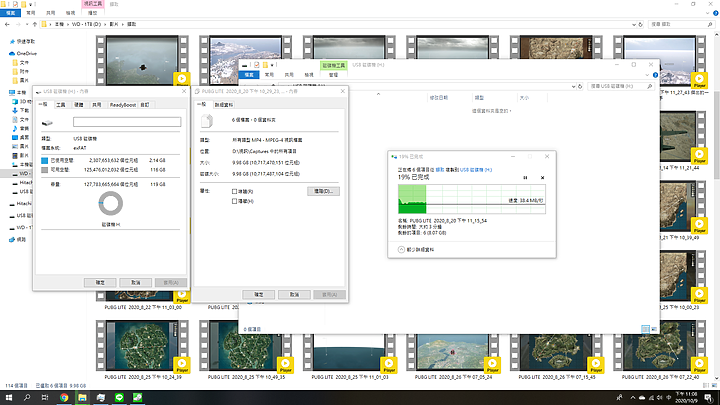Screen dimensions: 720x405
Task: Click search magnifier in USB drive window
Action: (649, 86)
